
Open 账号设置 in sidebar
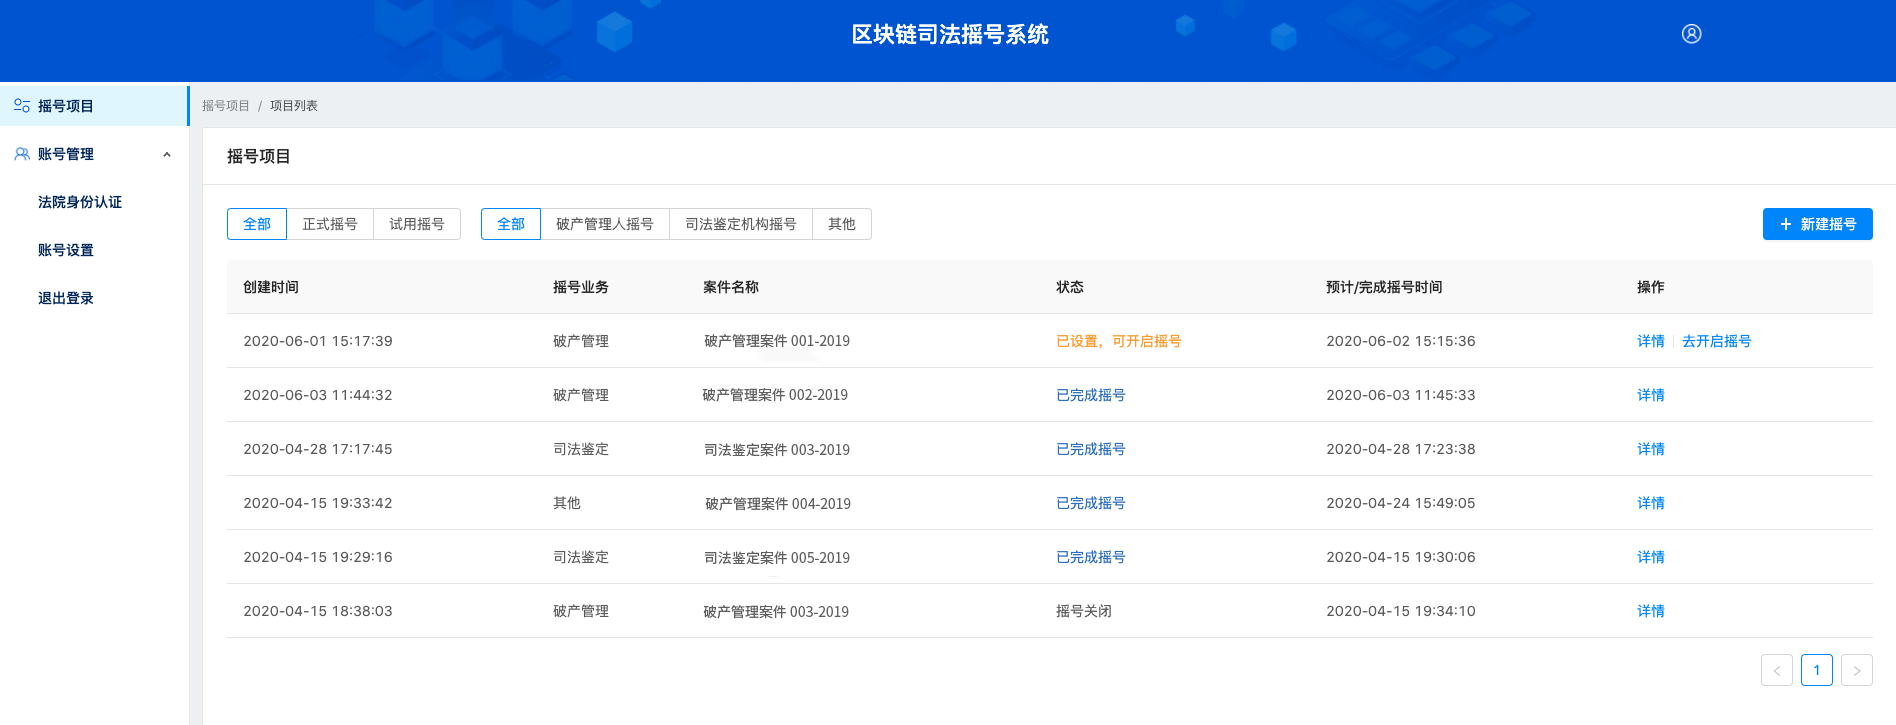(66, 250)
